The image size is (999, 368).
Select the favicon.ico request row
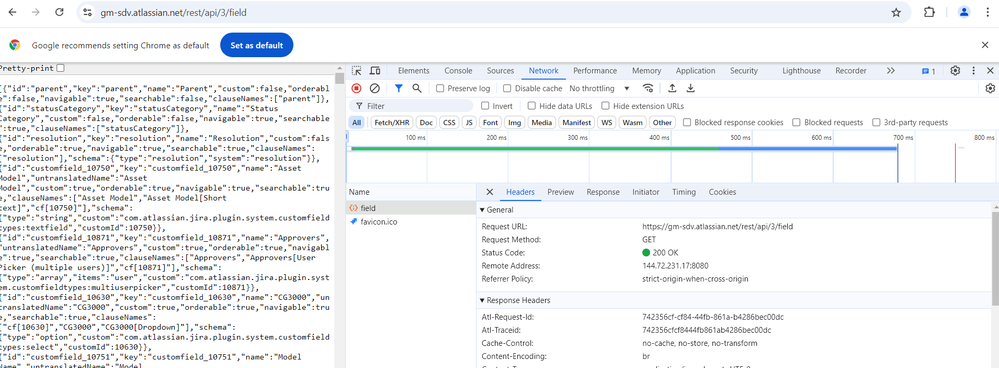point(411,222)
